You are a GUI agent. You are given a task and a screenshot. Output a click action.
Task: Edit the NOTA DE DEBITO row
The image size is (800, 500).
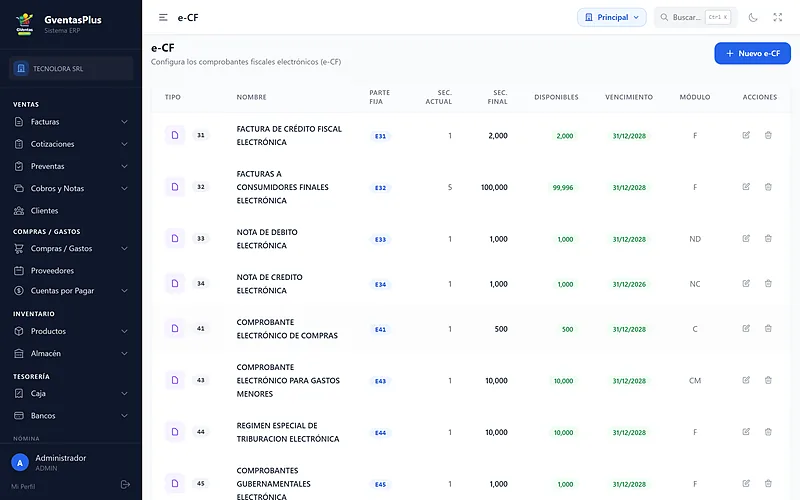pyautogui.click(x=746, y=238)
